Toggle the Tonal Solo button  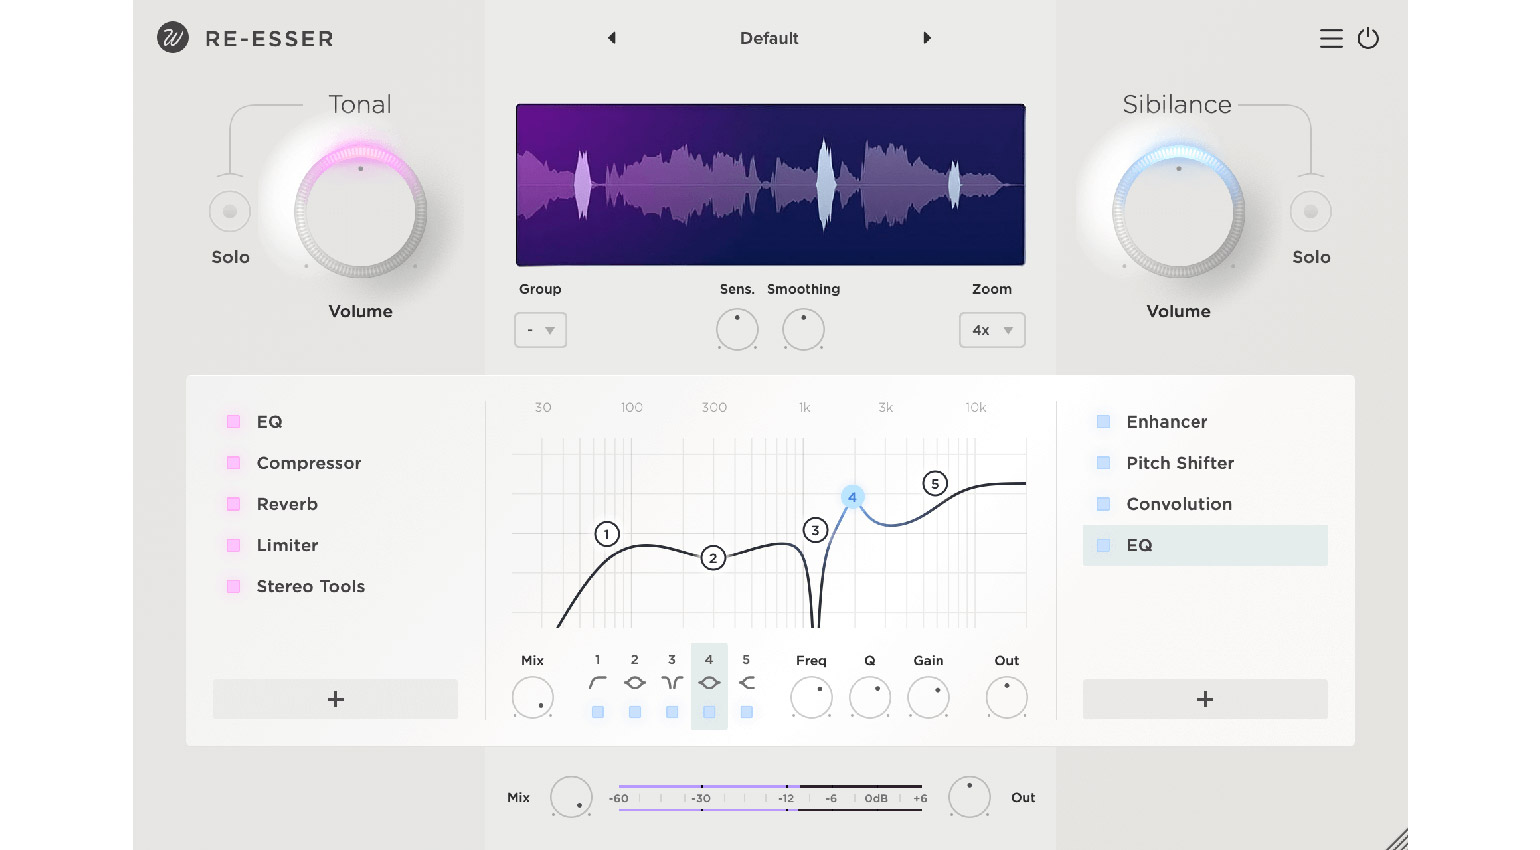[x=230, y=212]
